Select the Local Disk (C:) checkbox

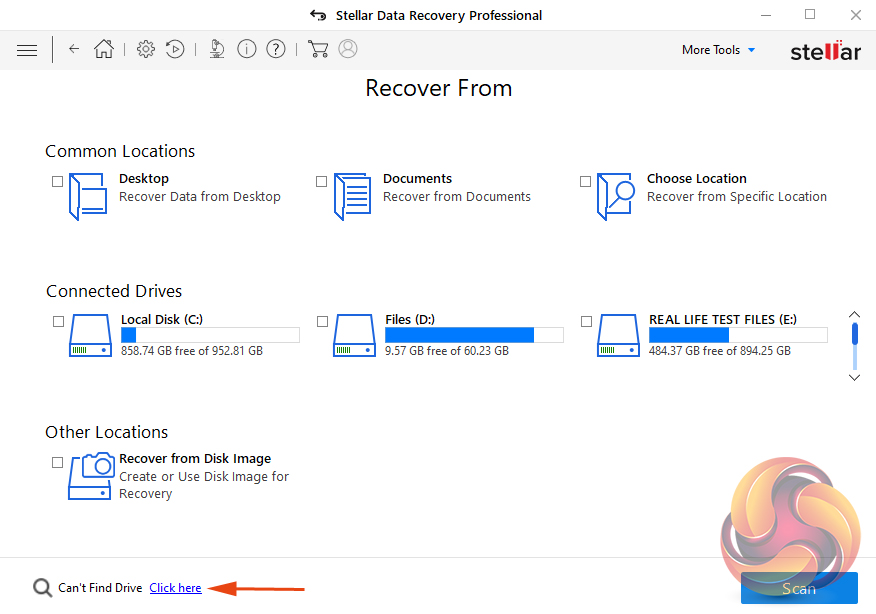[58, 321]
